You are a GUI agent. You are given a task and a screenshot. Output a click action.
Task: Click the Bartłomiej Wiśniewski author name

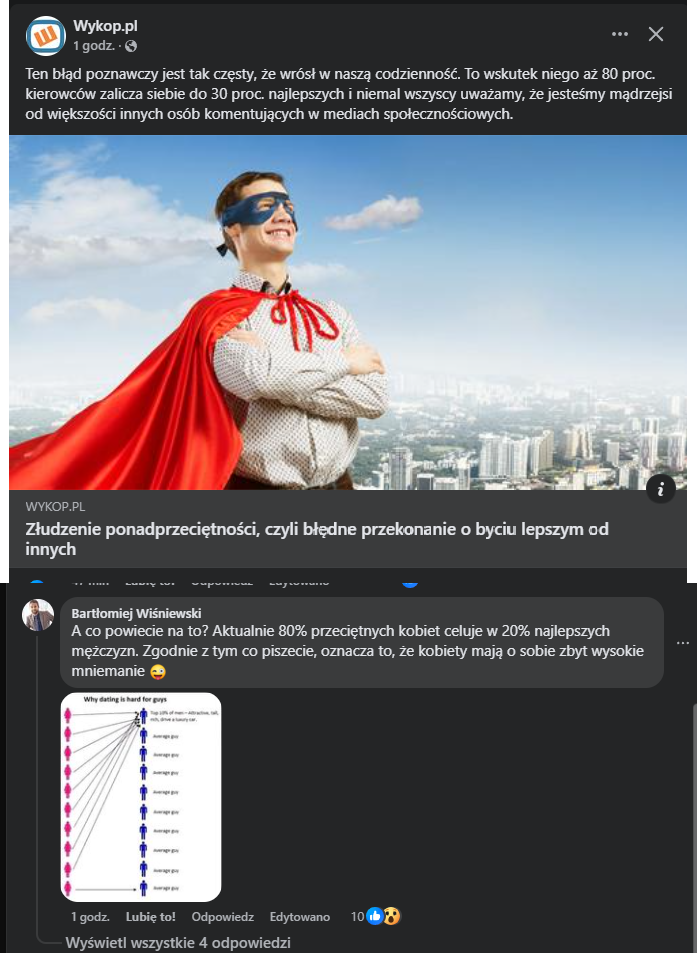click(x=138, y=613)
